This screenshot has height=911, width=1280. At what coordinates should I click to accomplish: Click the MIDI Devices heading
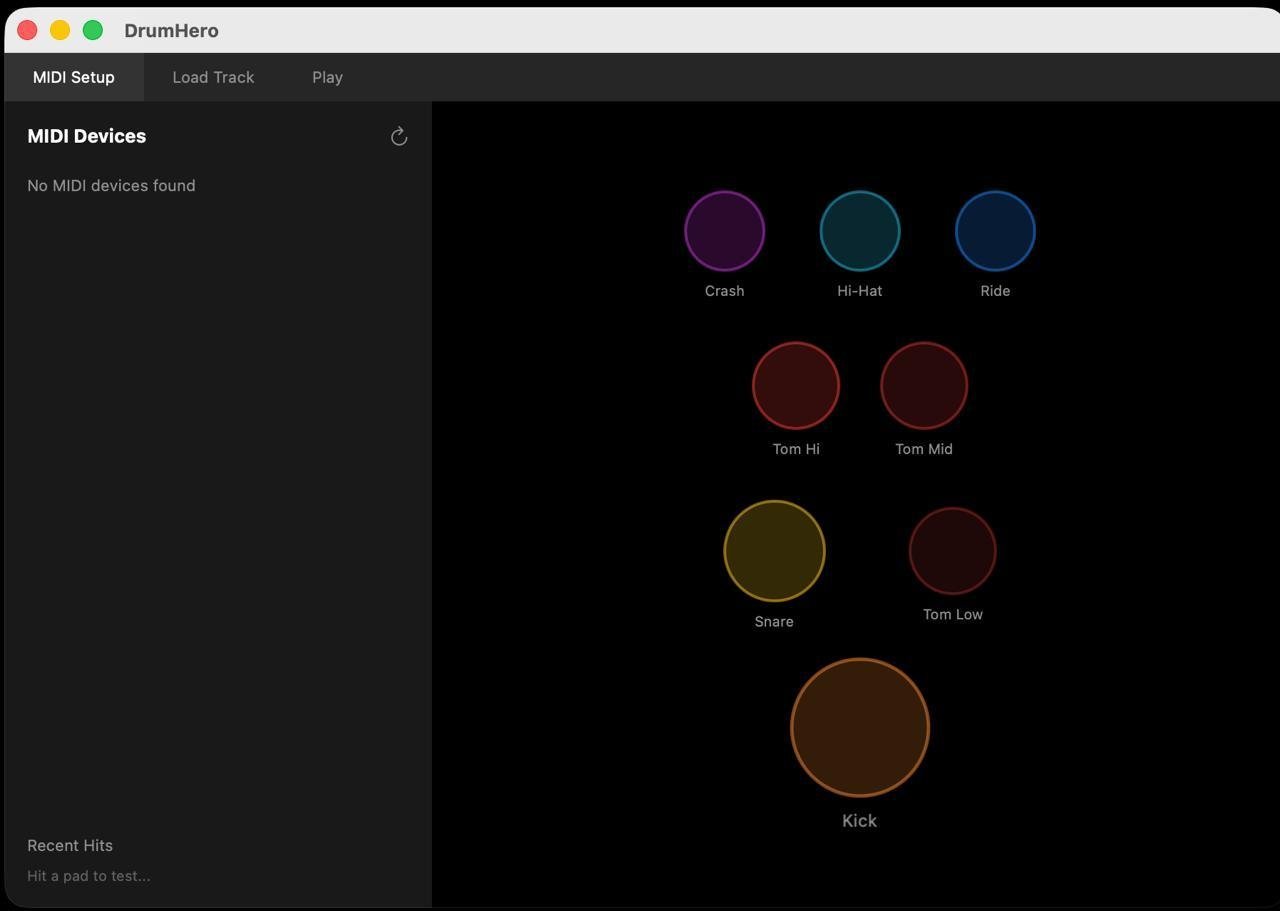pos(87,136)
